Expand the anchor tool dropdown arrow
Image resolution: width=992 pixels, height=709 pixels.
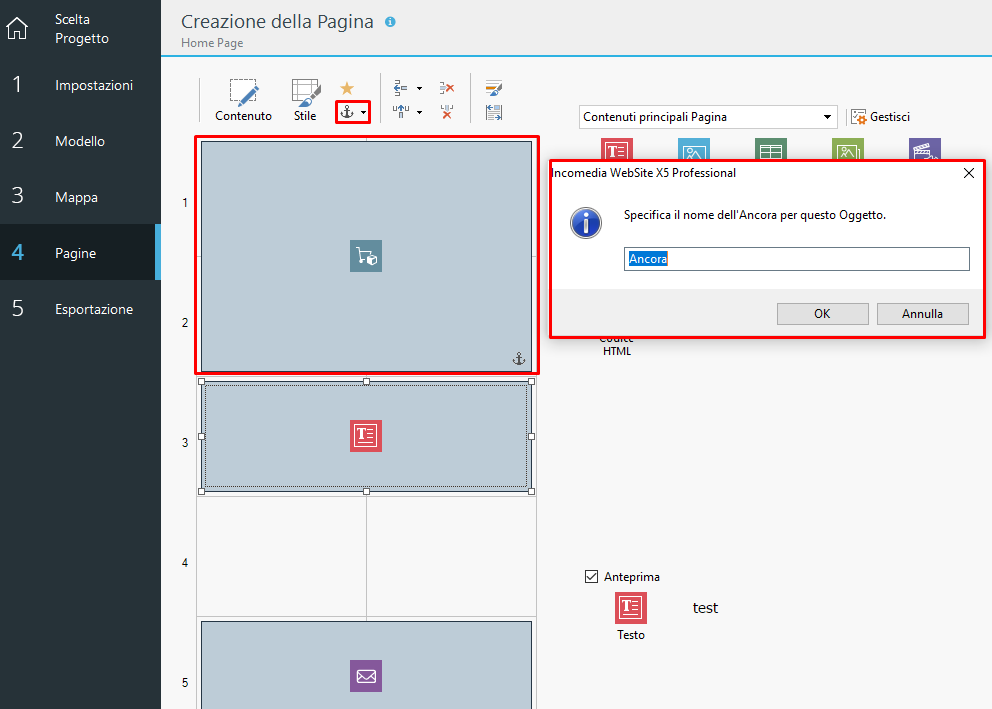click(363, 113)
